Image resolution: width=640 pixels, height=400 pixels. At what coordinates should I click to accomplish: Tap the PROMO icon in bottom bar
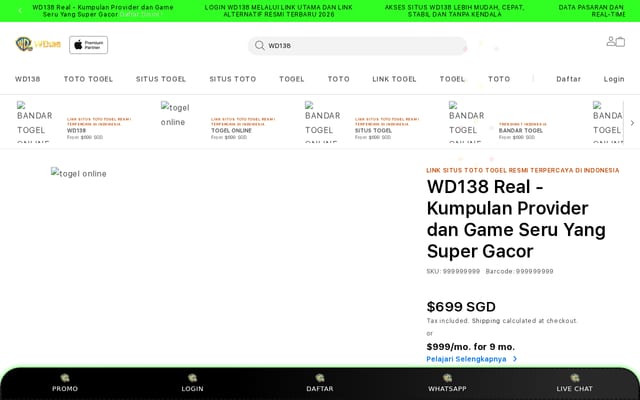tap(65, 378)
